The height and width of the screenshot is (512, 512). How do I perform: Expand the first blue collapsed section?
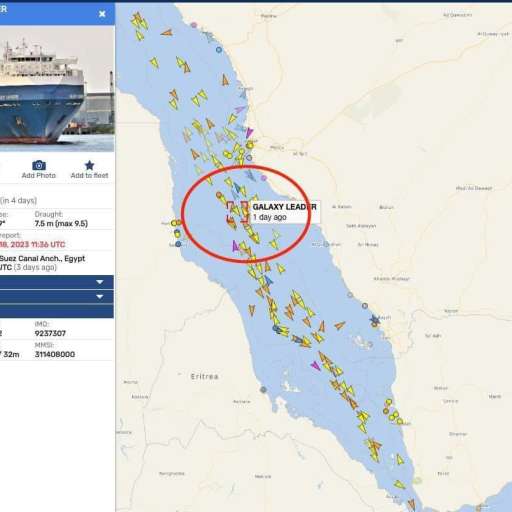coord(57,282)
